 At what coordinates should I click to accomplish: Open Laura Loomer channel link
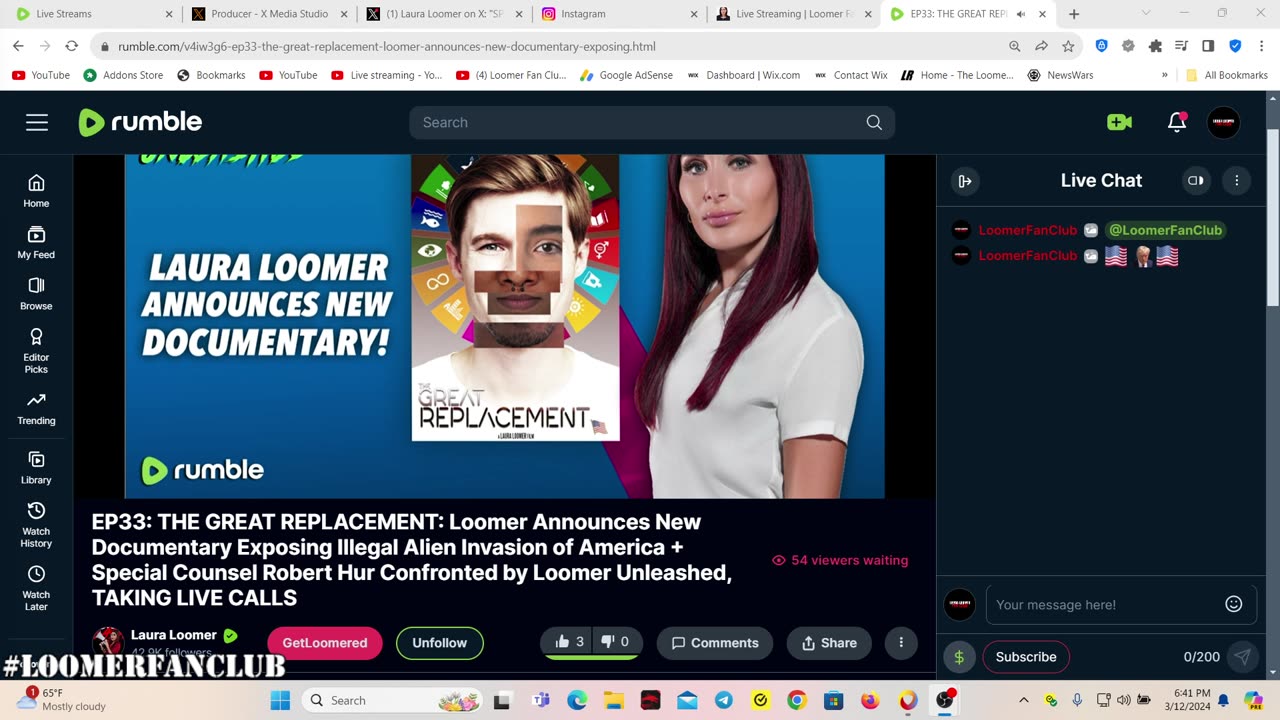pos(173,635)
